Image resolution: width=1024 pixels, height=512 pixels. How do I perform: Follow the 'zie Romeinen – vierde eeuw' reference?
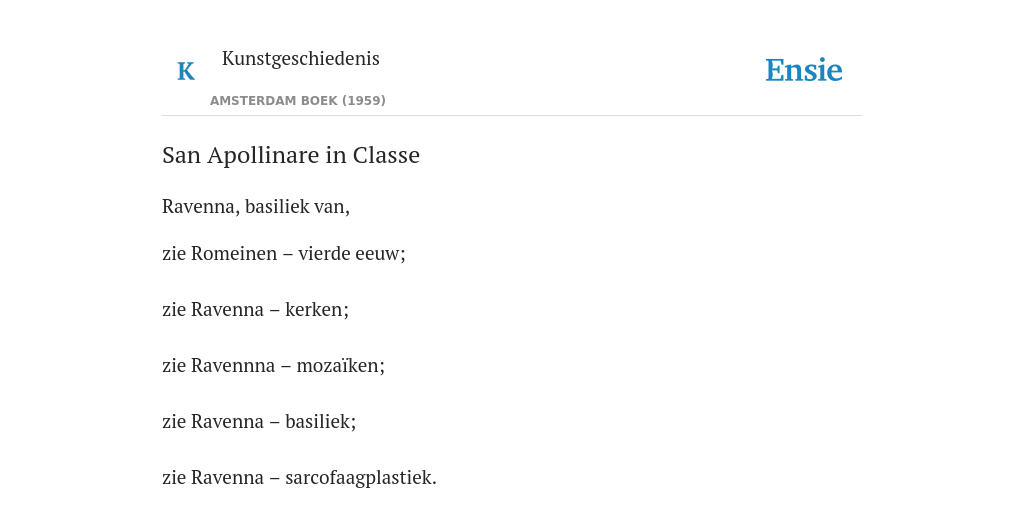click(283, 253)
